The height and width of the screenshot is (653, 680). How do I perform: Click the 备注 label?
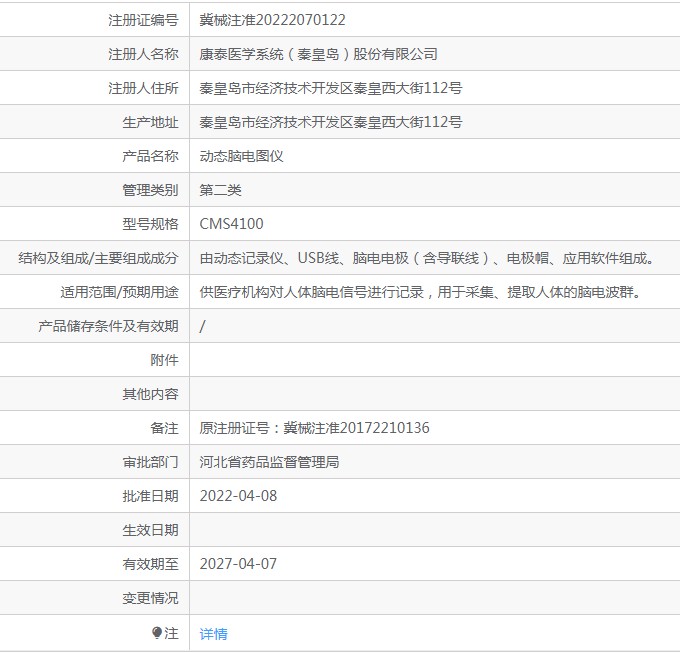[164, 428]
